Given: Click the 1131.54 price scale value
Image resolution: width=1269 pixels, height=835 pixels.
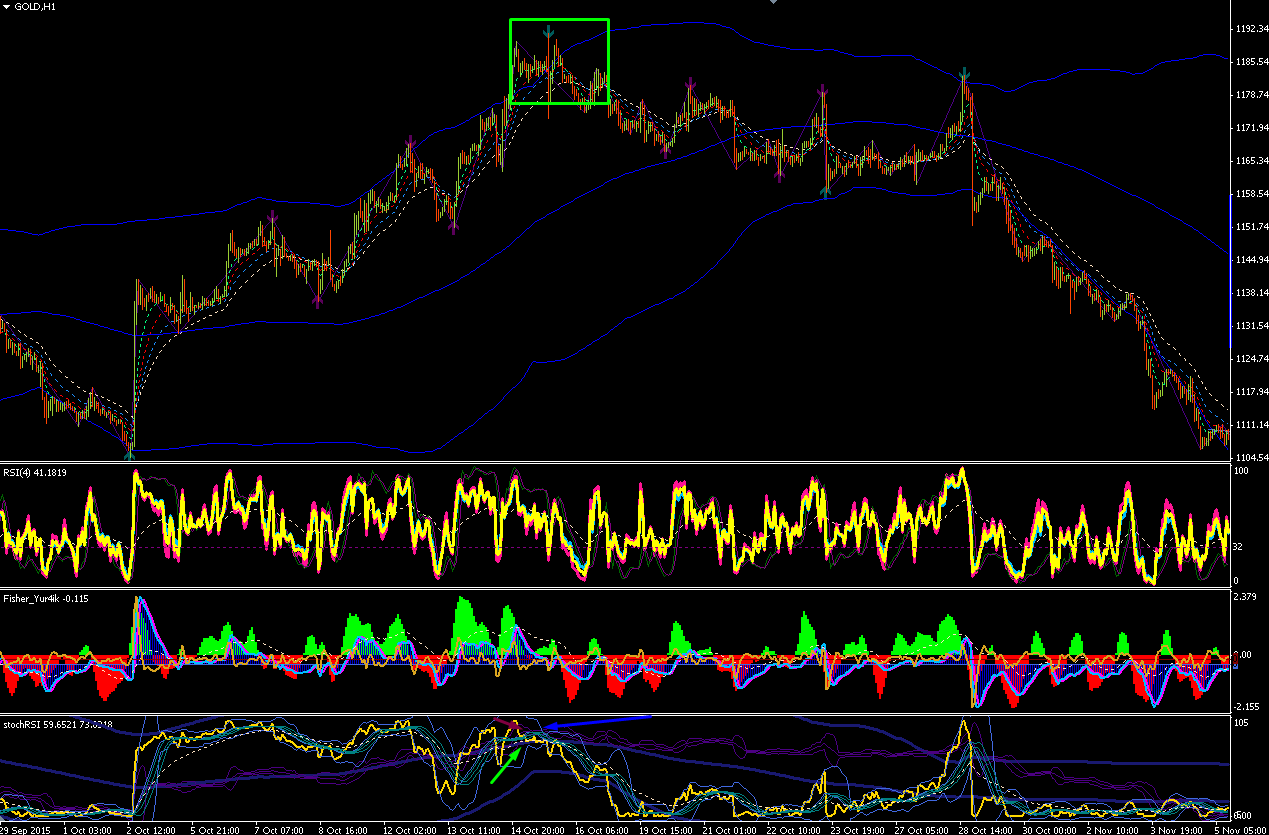Looking at the screenshot, I should (1251, 326).
